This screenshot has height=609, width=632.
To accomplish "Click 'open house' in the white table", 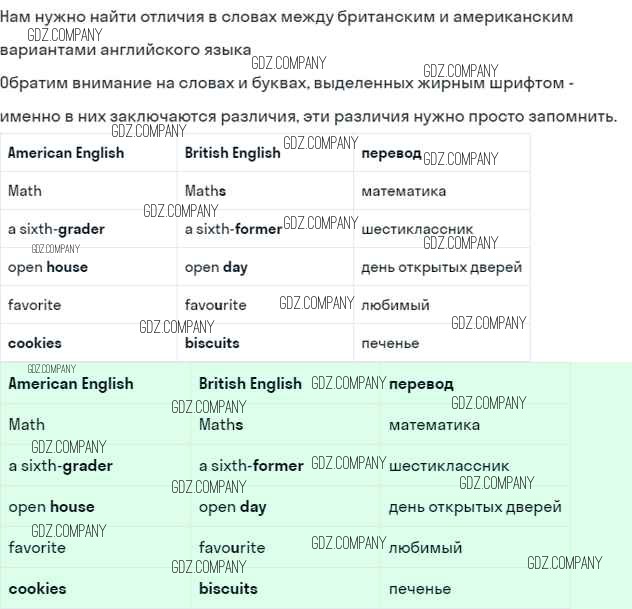I will coord(47,267).
